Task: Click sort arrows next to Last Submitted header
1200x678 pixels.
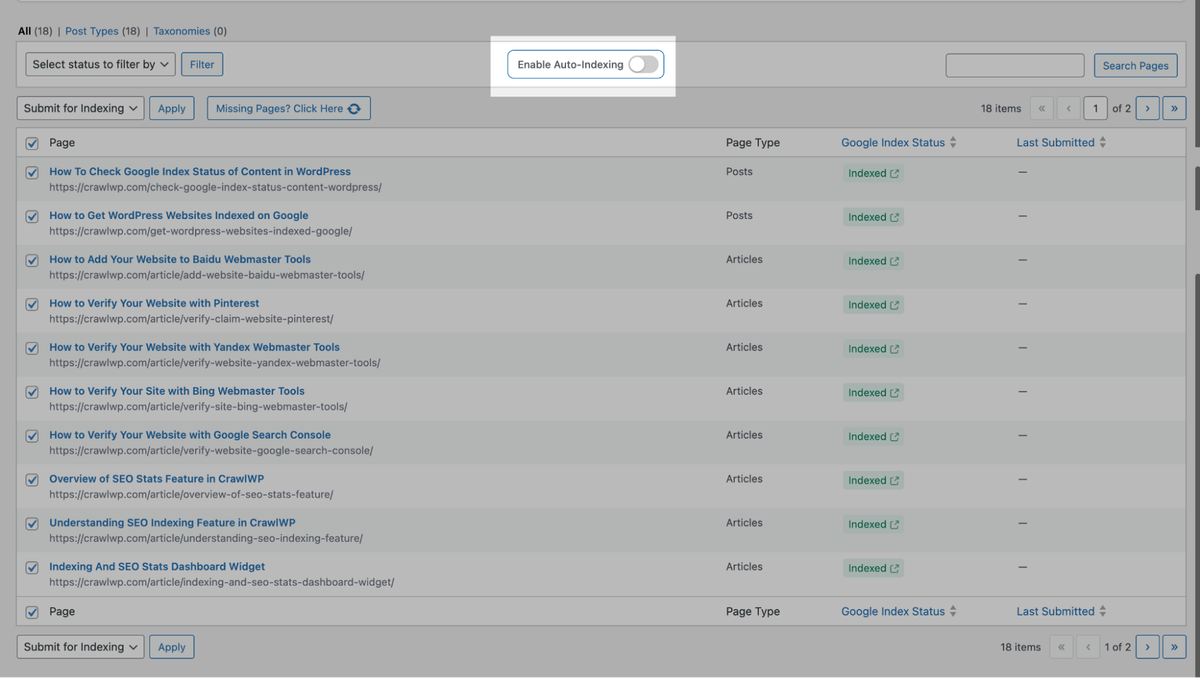Action: point(1101,142)
